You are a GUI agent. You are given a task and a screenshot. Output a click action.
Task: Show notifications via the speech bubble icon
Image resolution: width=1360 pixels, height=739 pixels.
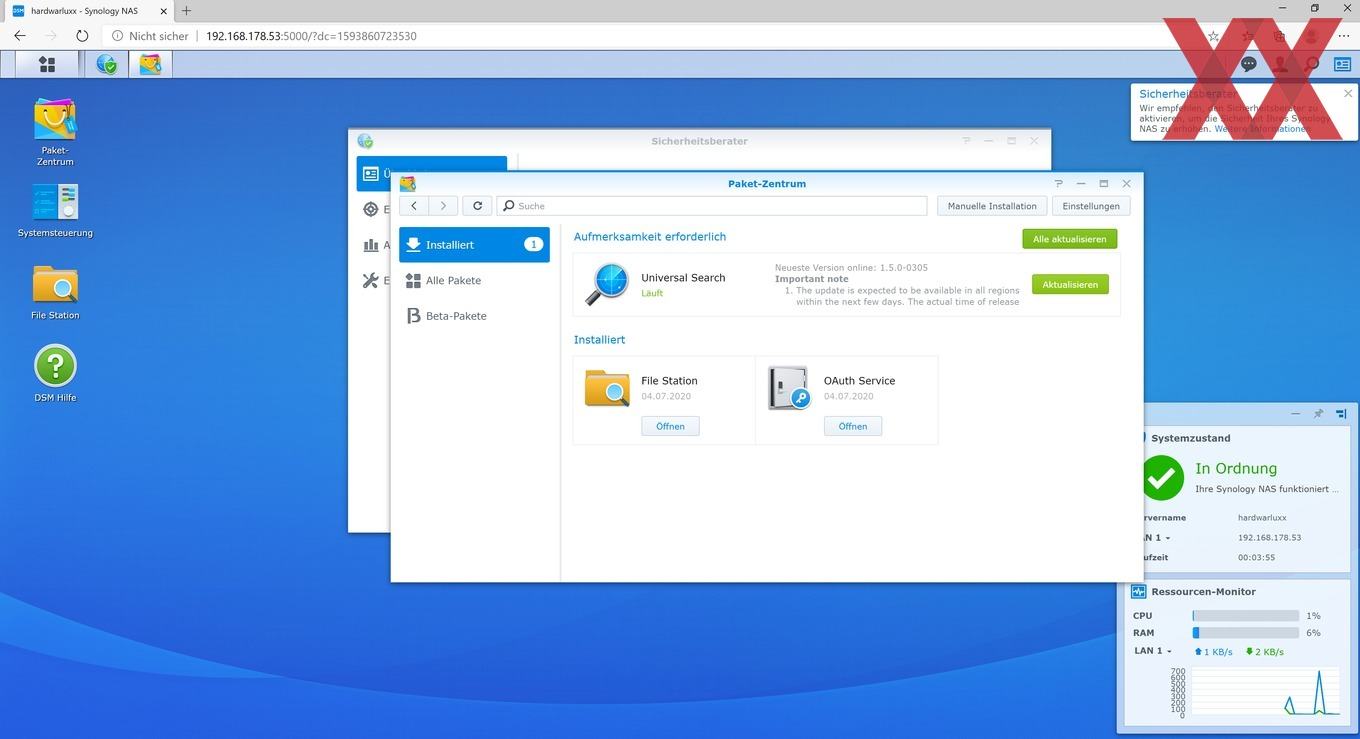tap(1249, 64)
